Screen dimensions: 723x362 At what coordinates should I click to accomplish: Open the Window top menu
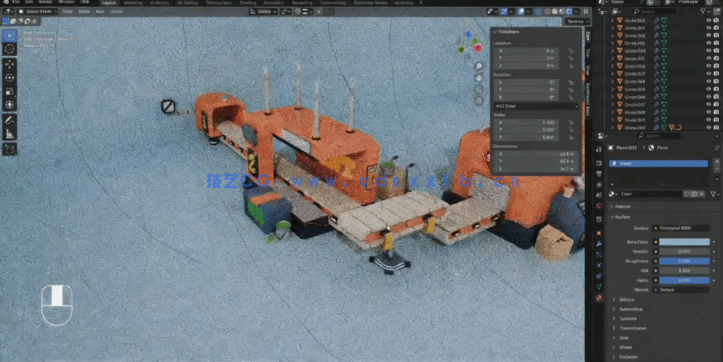[66, 2]
